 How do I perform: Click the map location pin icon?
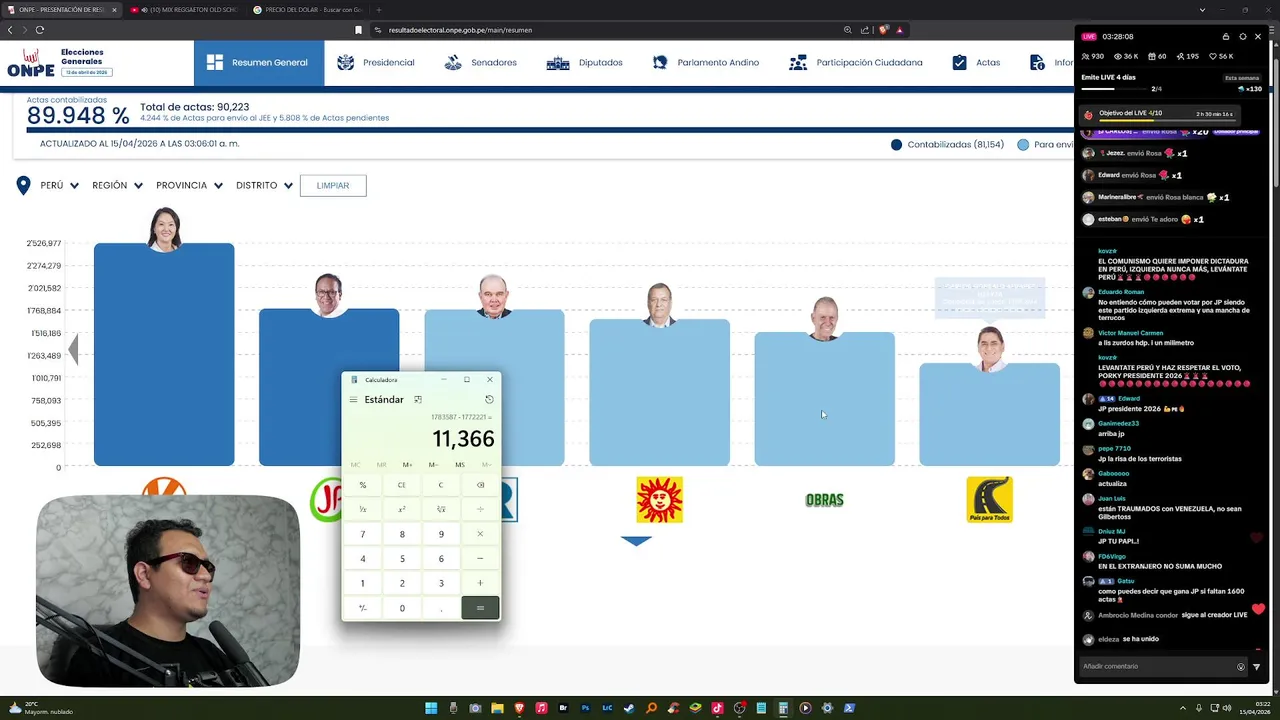coord(23,185)
